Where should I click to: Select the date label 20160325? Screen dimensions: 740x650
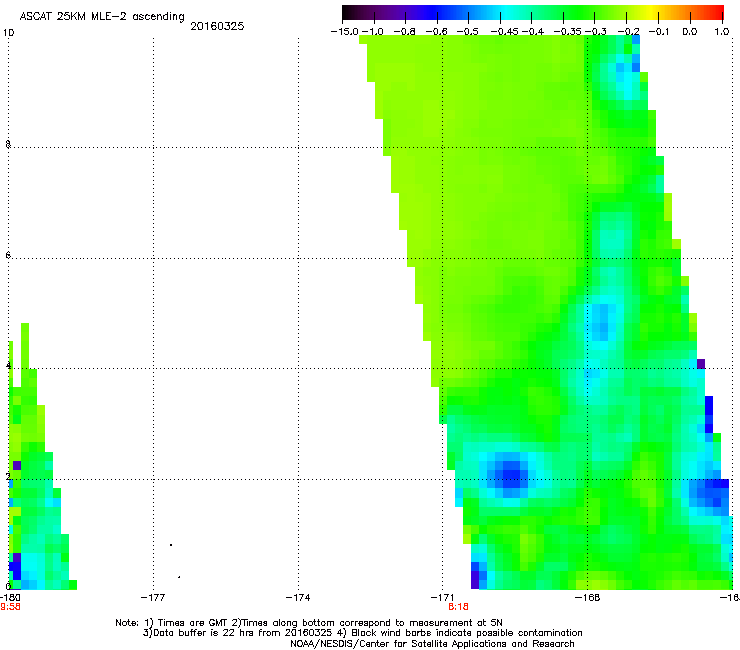tap(217, 26)
